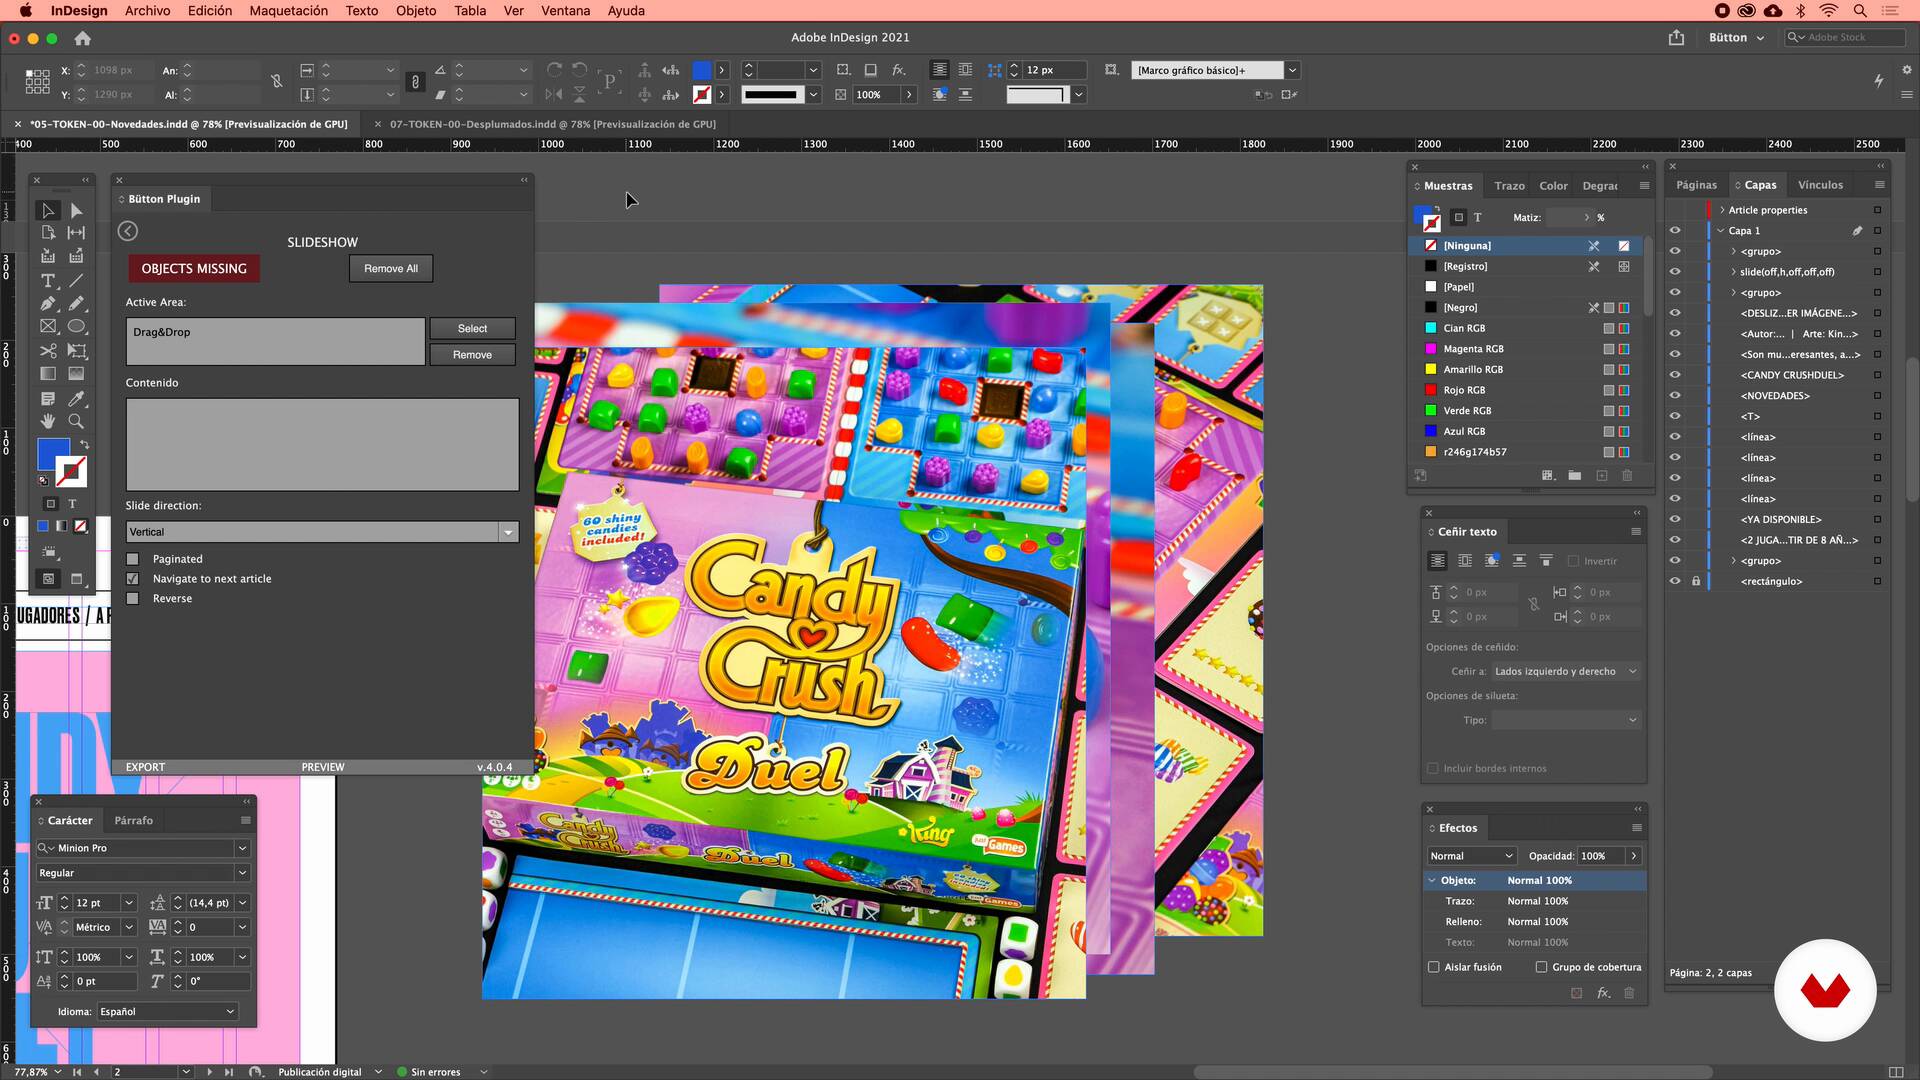The height and width of the screenshot is (1080, 1920).
Task: Select the Gradient Swatch tool
Action: point(47,374)
